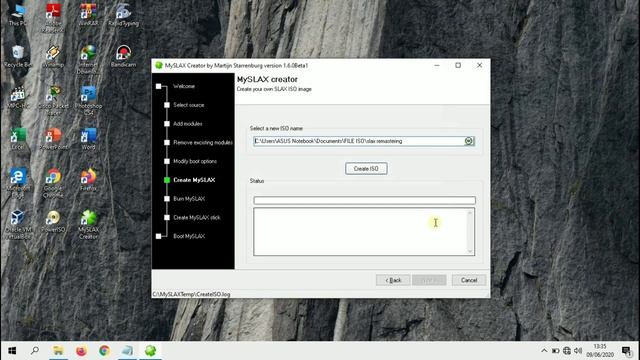Image resolution: width=640 pixels, height=360 pixels.
Task: Click the Create ISO button
Action: [366, 169]
